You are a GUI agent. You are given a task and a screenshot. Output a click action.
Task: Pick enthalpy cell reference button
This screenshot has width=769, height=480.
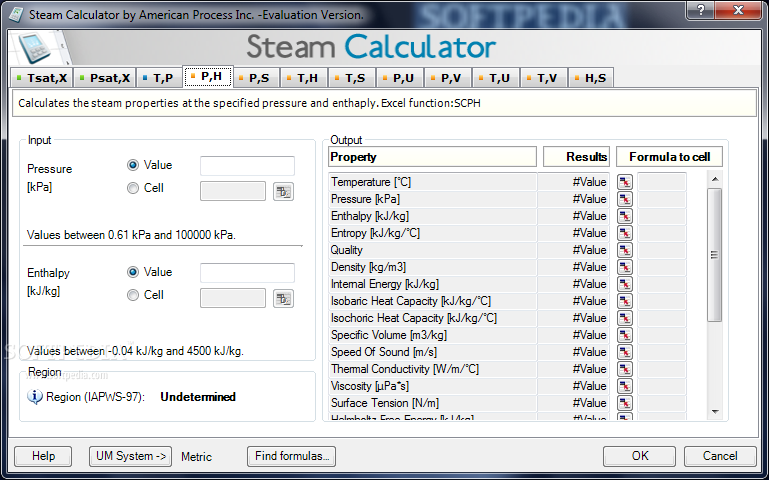point(283,299)
